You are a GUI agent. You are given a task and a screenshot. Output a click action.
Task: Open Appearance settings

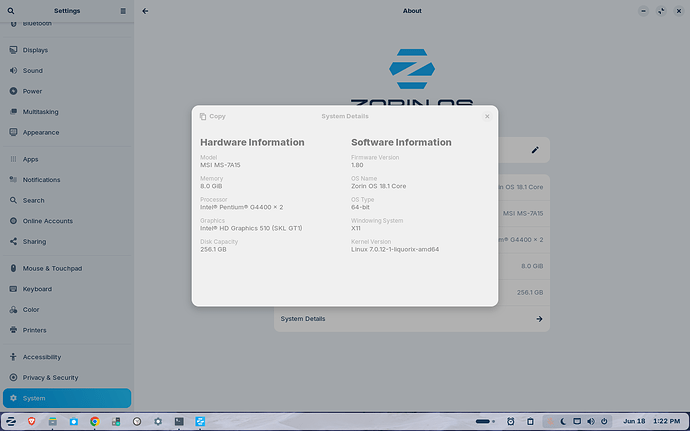tap(67, 133)
